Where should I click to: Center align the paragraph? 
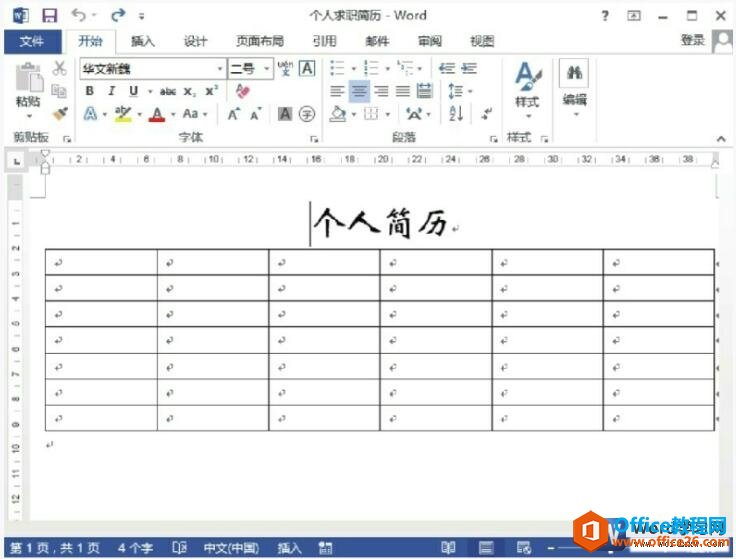coord(359,91)
